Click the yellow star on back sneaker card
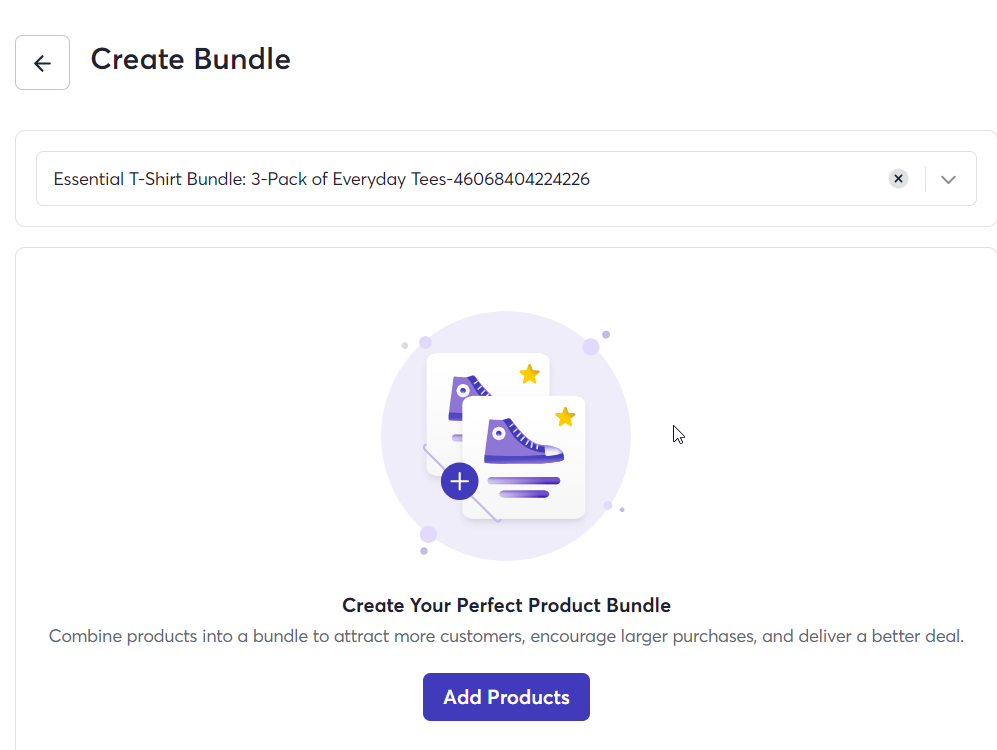This screenshot has width=997, height=750. point(529,374)
